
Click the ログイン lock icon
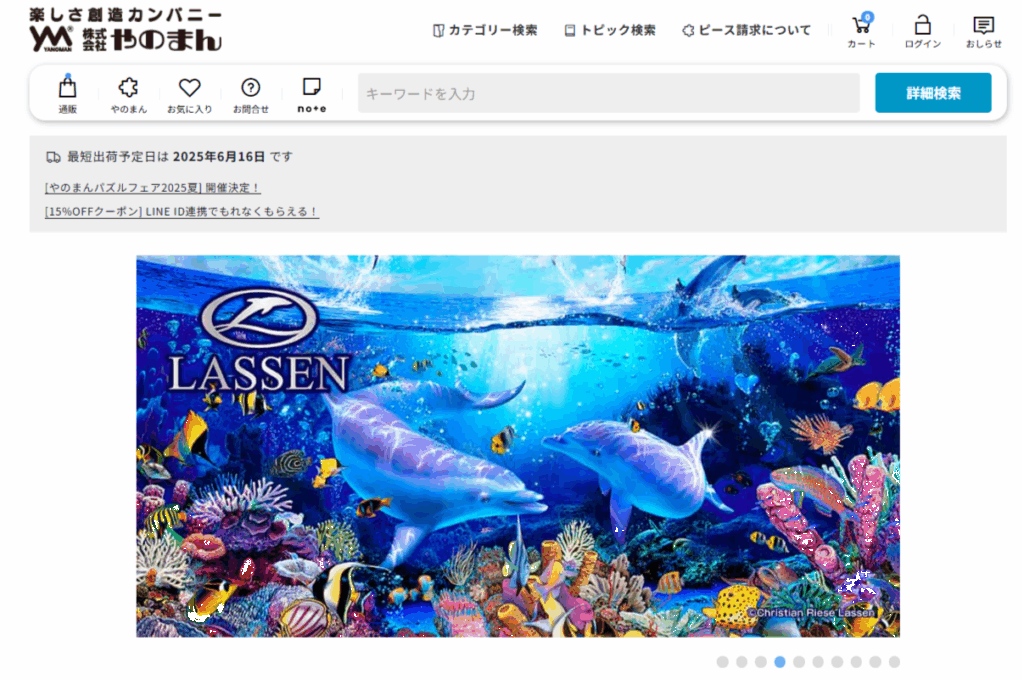point(922,25)
